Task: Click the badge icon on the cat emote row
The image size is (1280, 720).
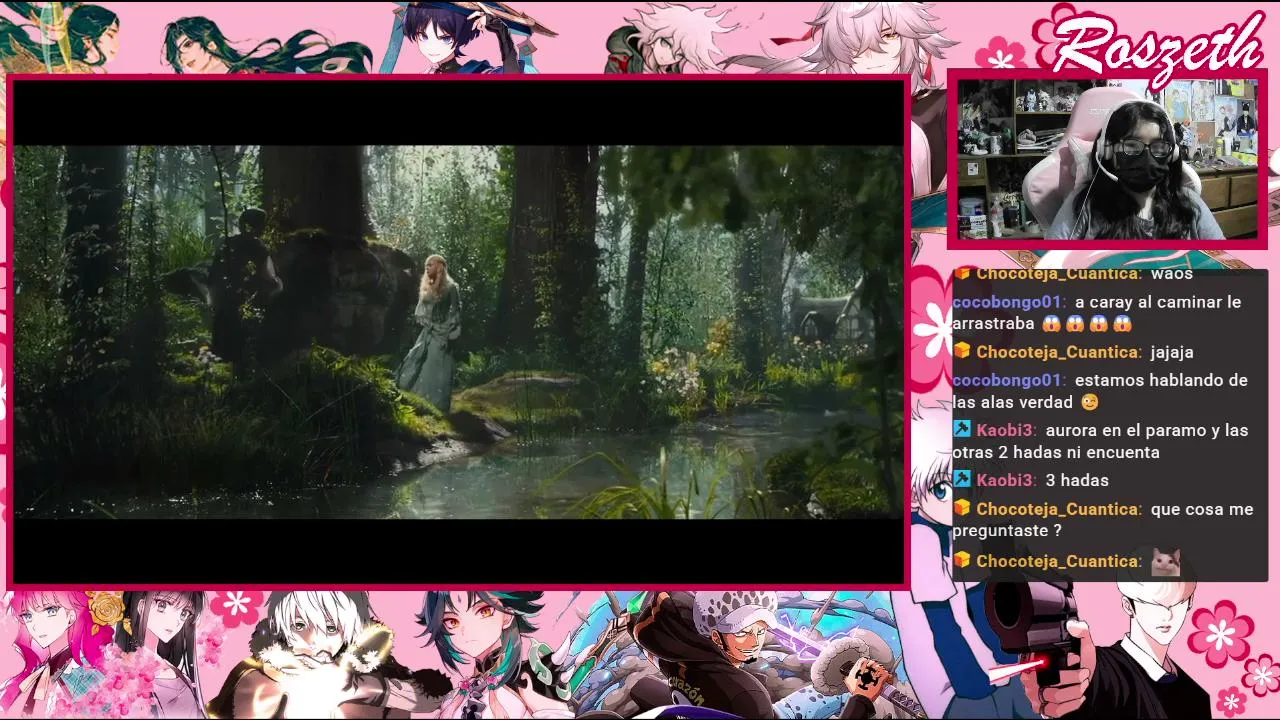Action: click(x=962, y=560)
